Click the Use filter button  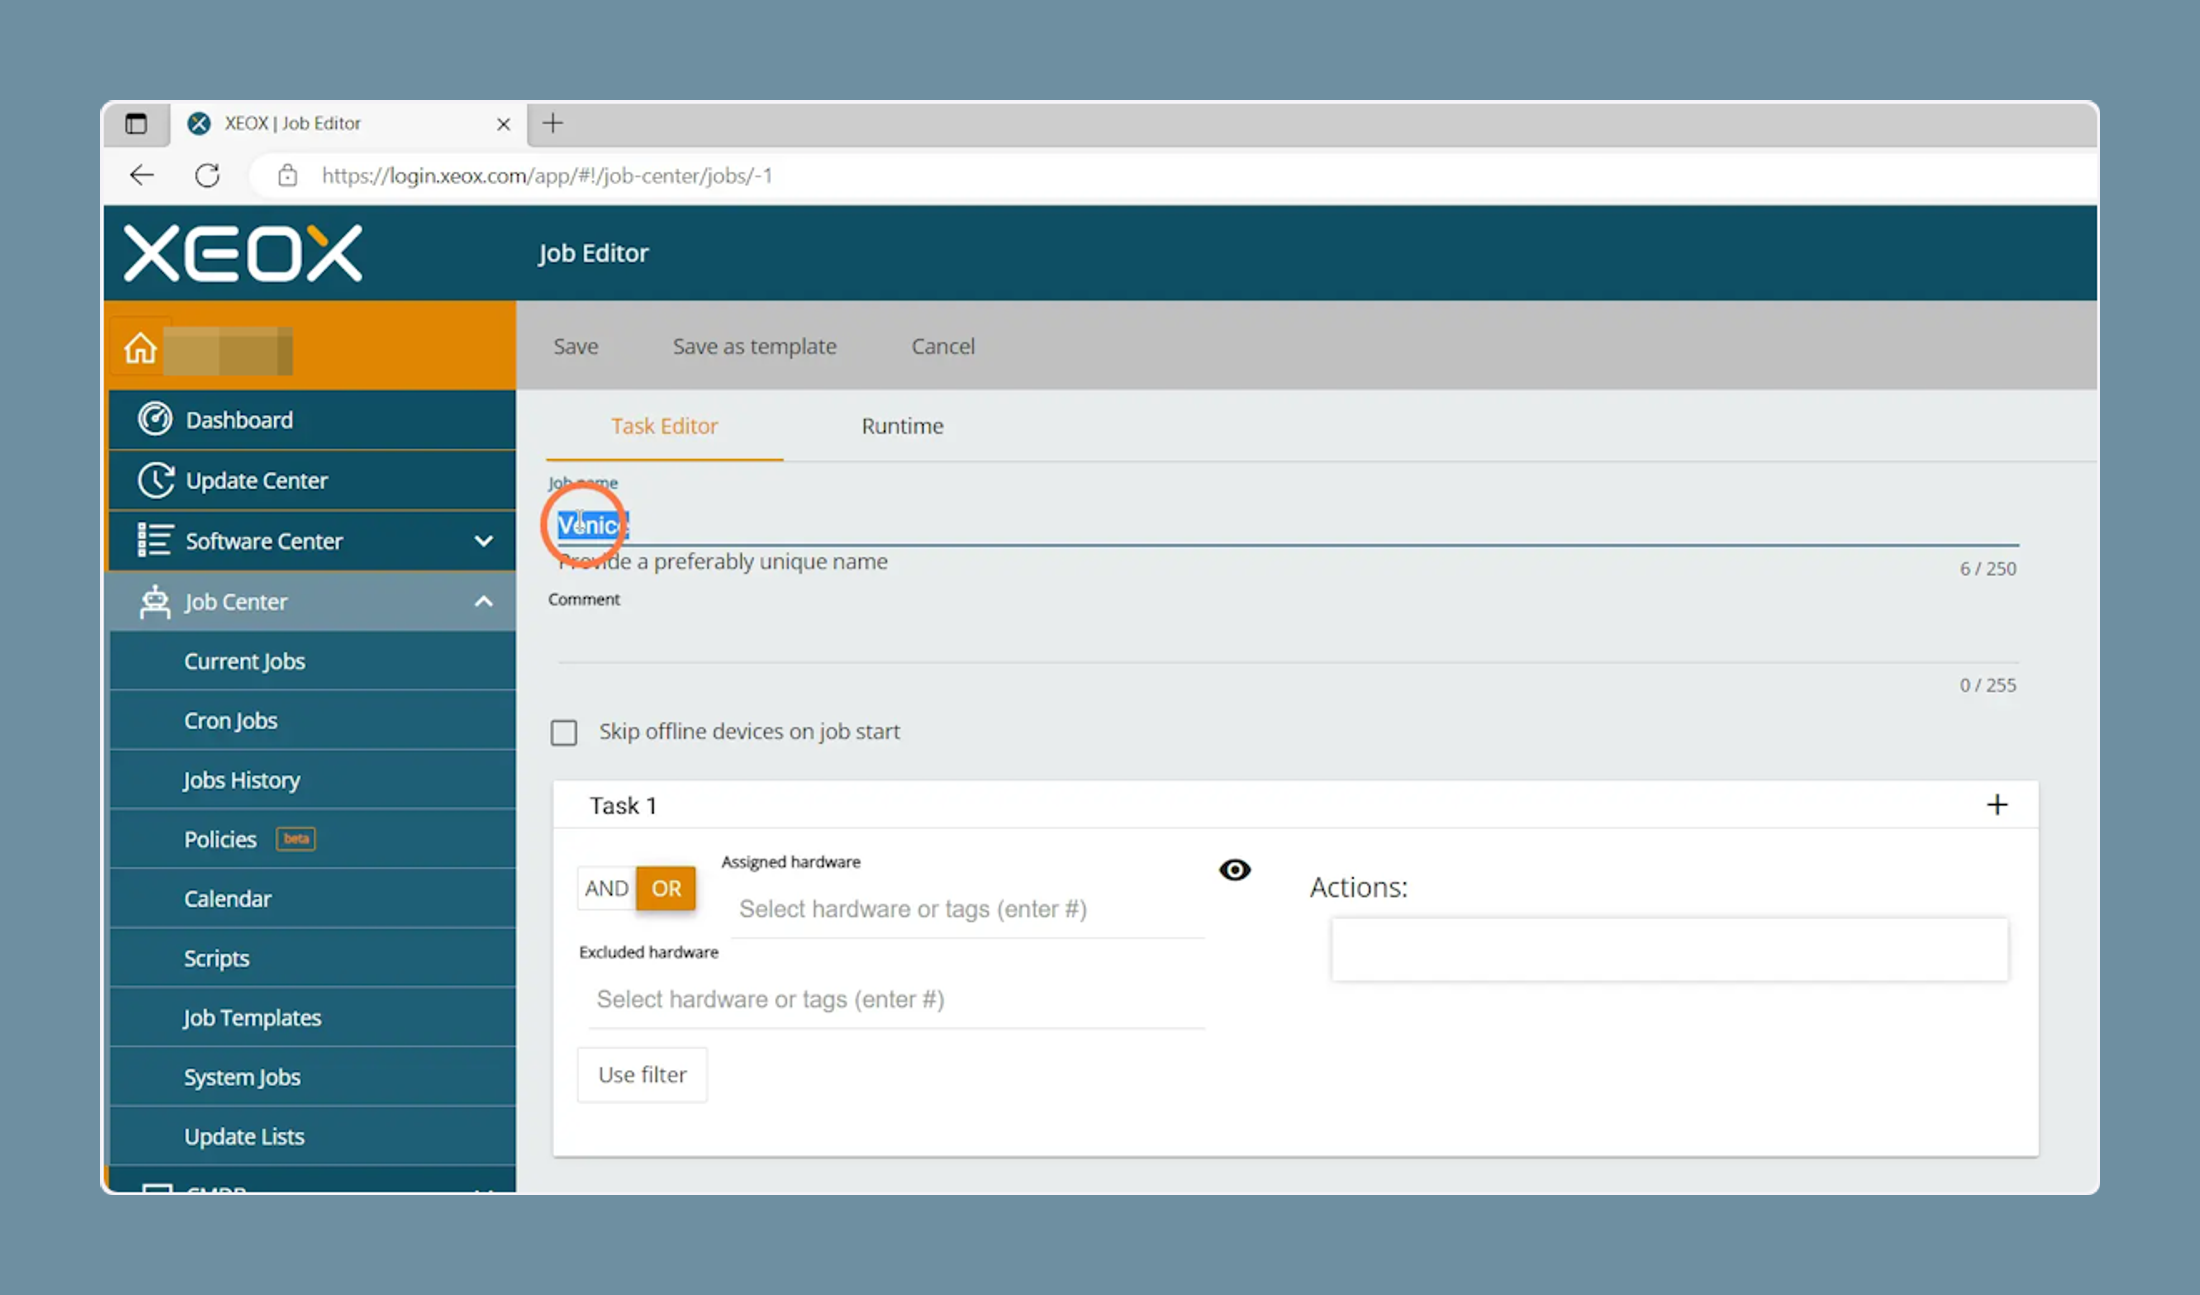click(642, 1075)
